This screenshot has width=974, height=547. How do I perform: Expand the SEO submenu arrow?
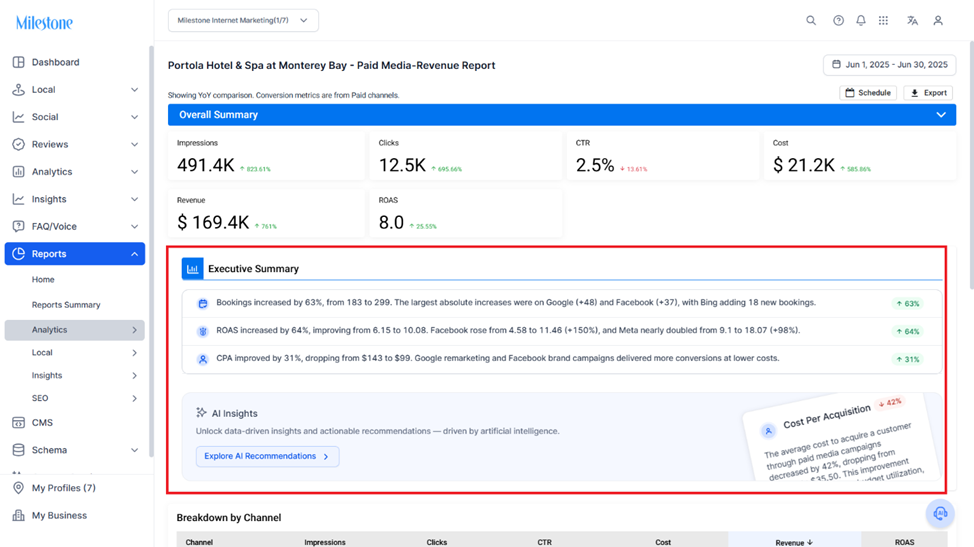tap(134, 398)
